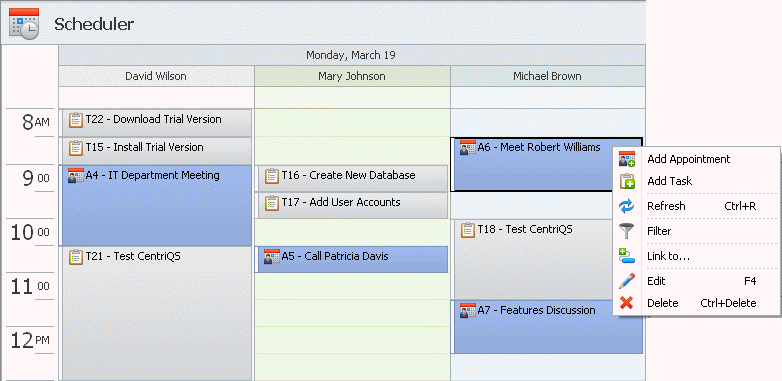Click the Link to icon
Image resolution: width=782 pixels, height=381 pixels.
(627, 256)
